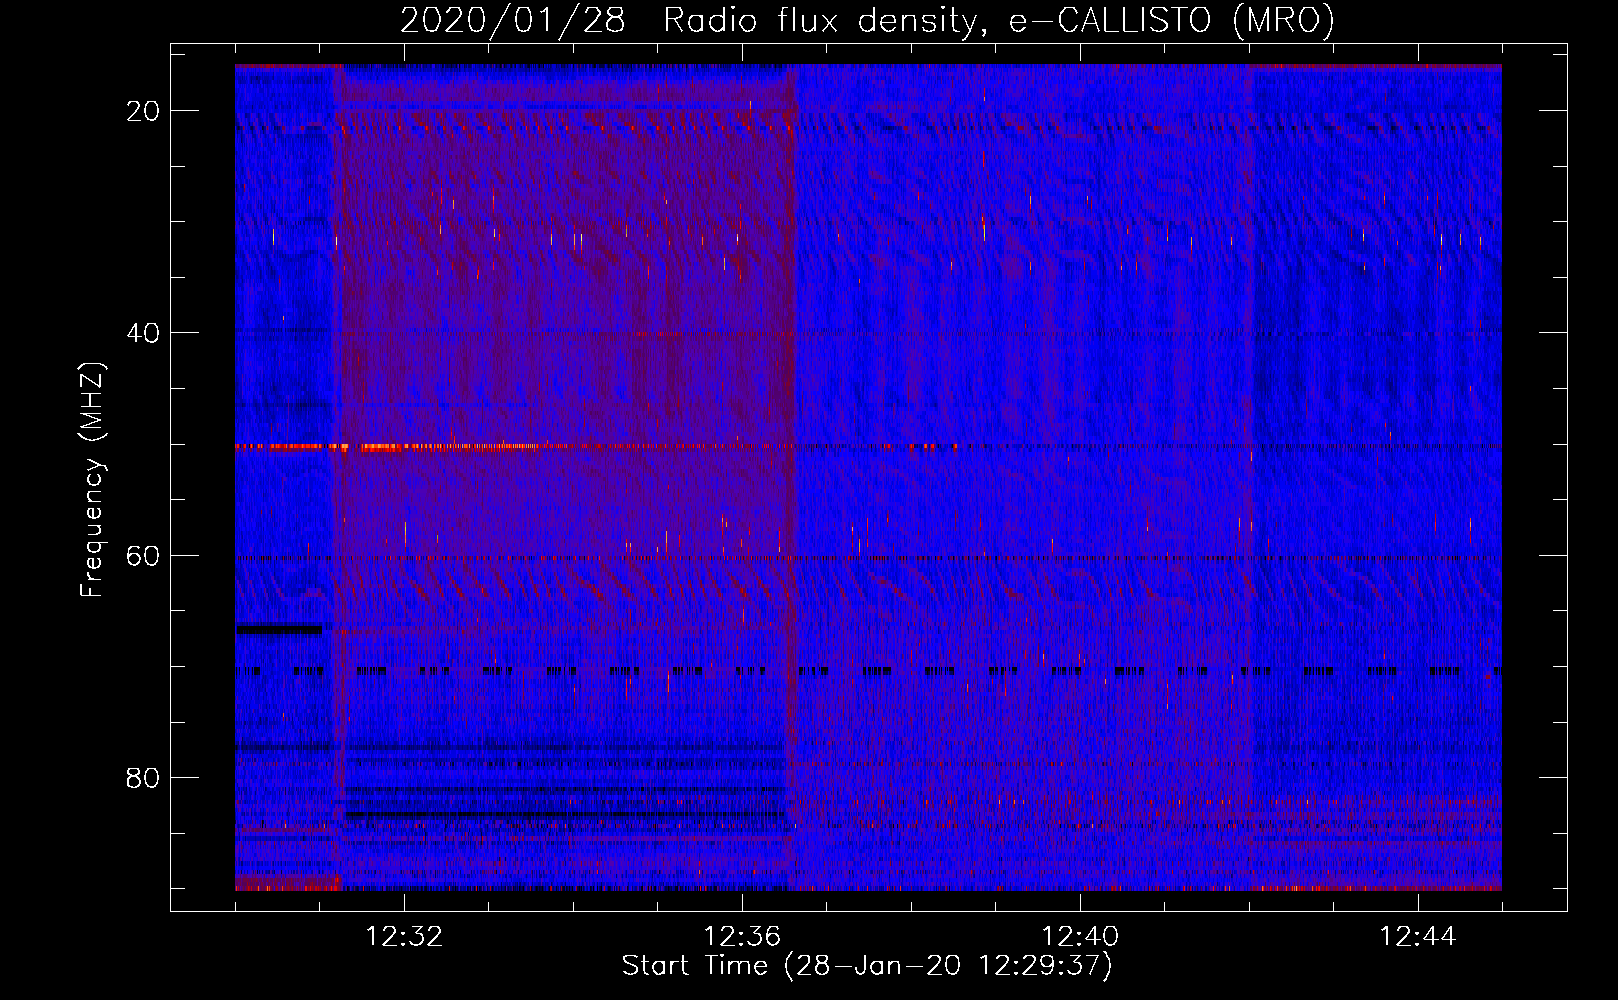Click the 'Frequency (MHZ)' axis label

(x=92, y=480)
